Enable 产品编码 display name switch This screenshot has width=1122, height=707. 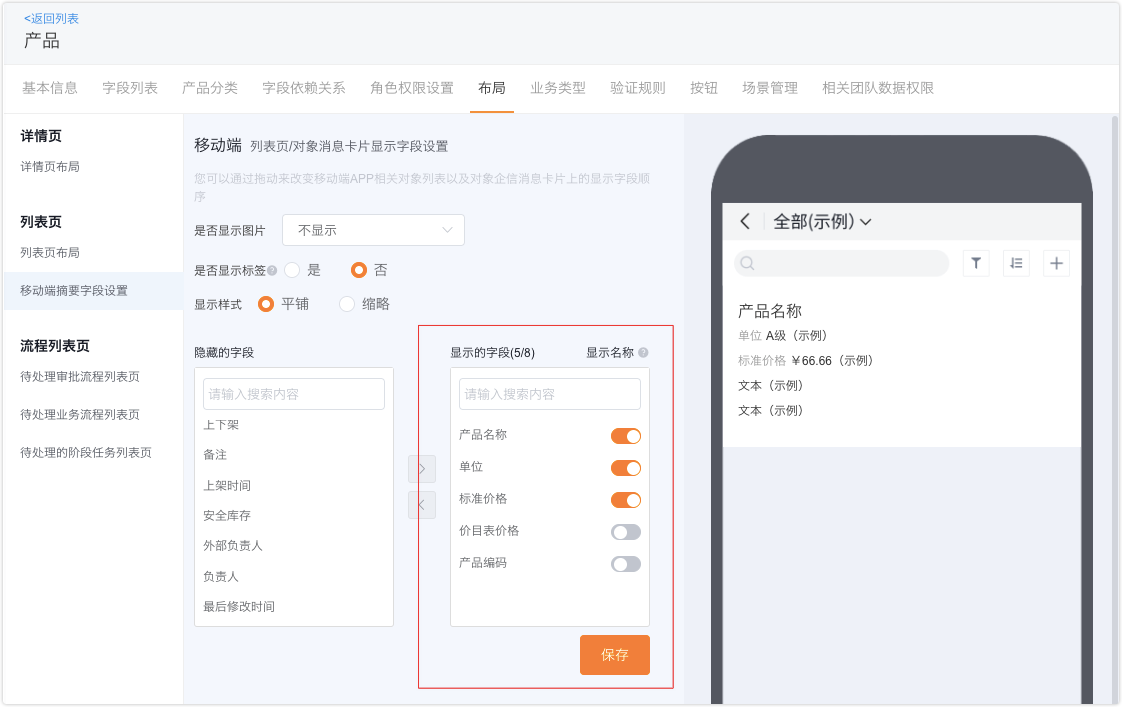625,564
